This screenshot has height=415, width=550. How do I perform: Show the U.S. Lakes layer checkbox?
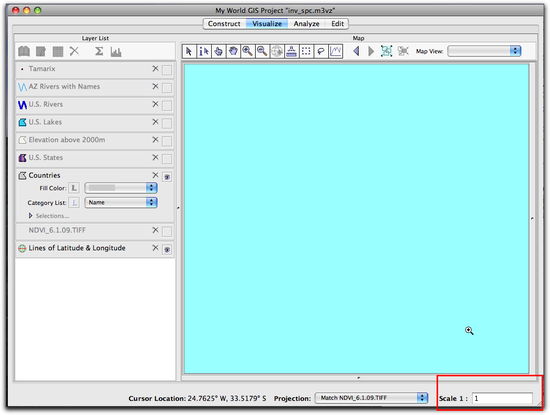point(167,123)
